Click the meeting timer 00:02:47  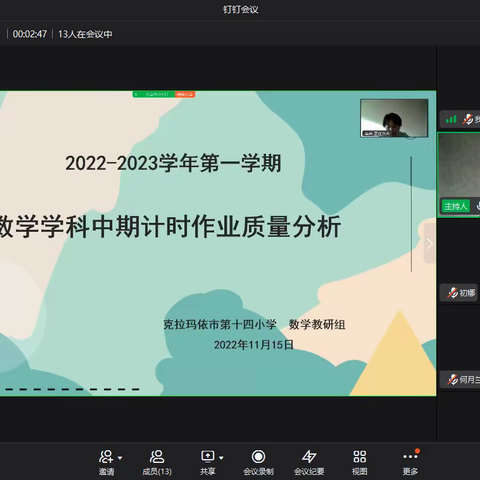pyautogui.click(x=30, y=34)
